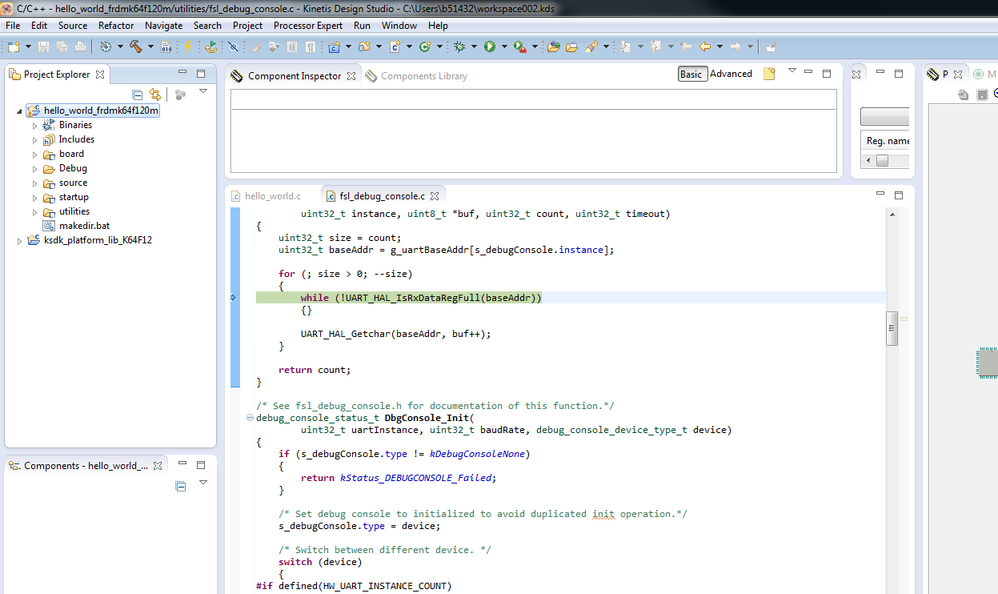Open Components panel view menu arrow
The height and width of the screenshot is (594, 998).
(203, 482)
